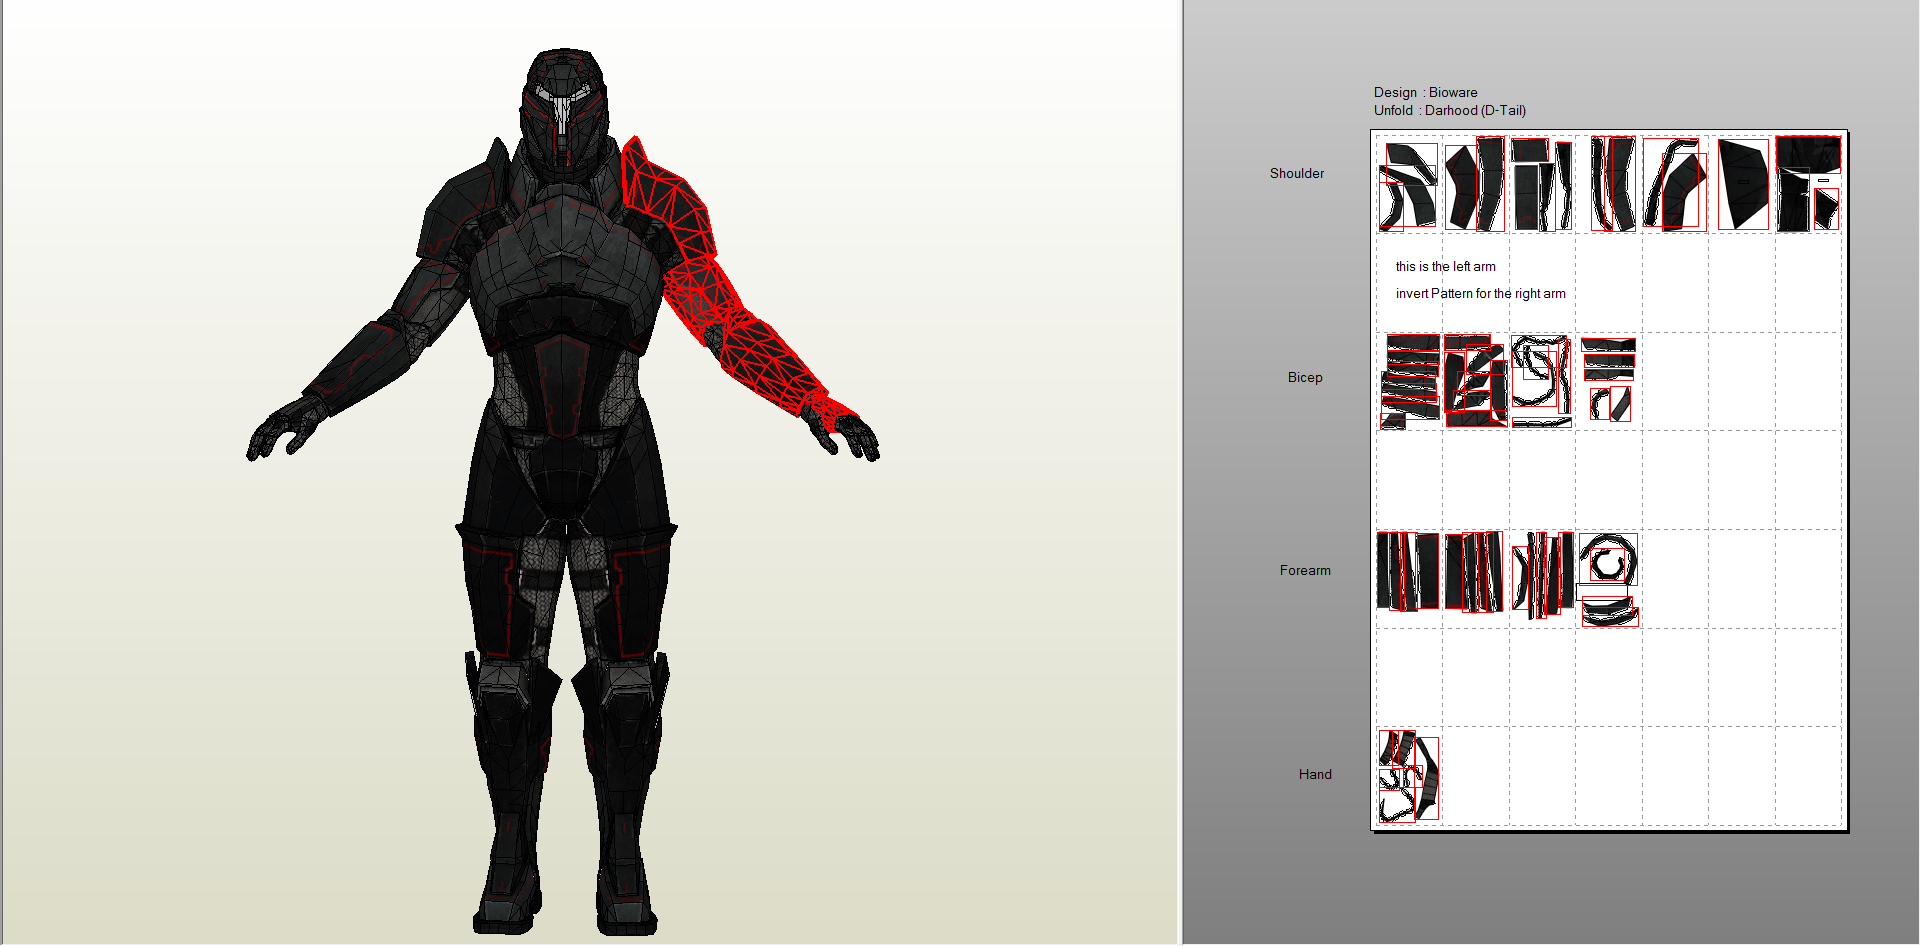Select the Shoulder label
This screenshot has height=946, width=1922.
point(1297,173)
